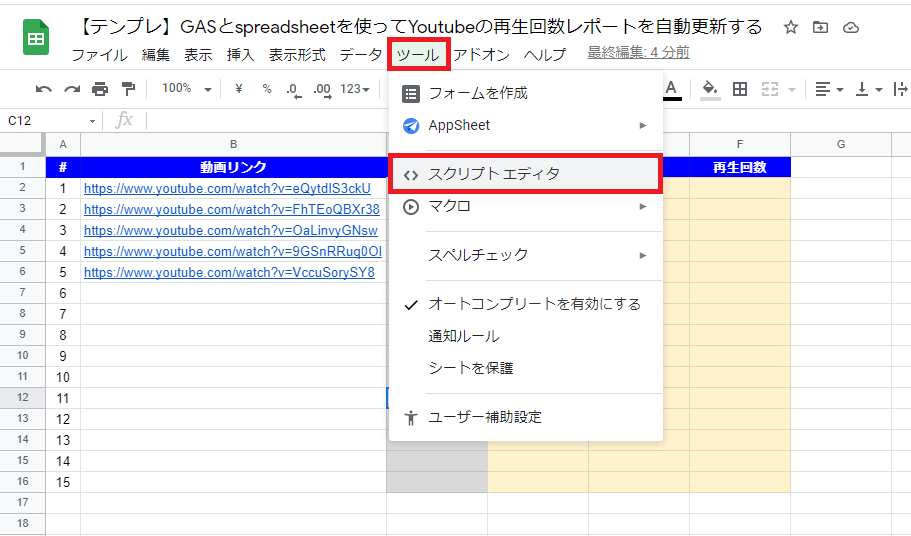Screen dimensions: 911x536
Task: Select row 17 header
Action: click(x=23, y=503)
